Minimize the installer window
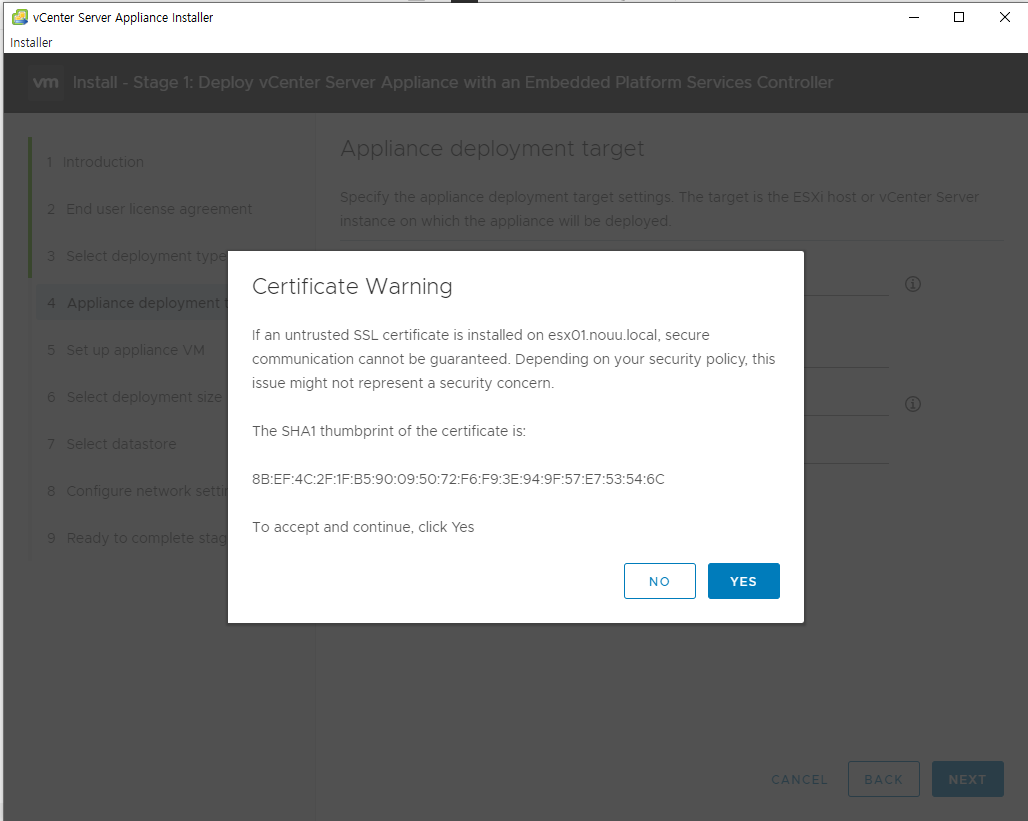The width and height of the screenshot is (1028, 821). [x=914, y=18]
